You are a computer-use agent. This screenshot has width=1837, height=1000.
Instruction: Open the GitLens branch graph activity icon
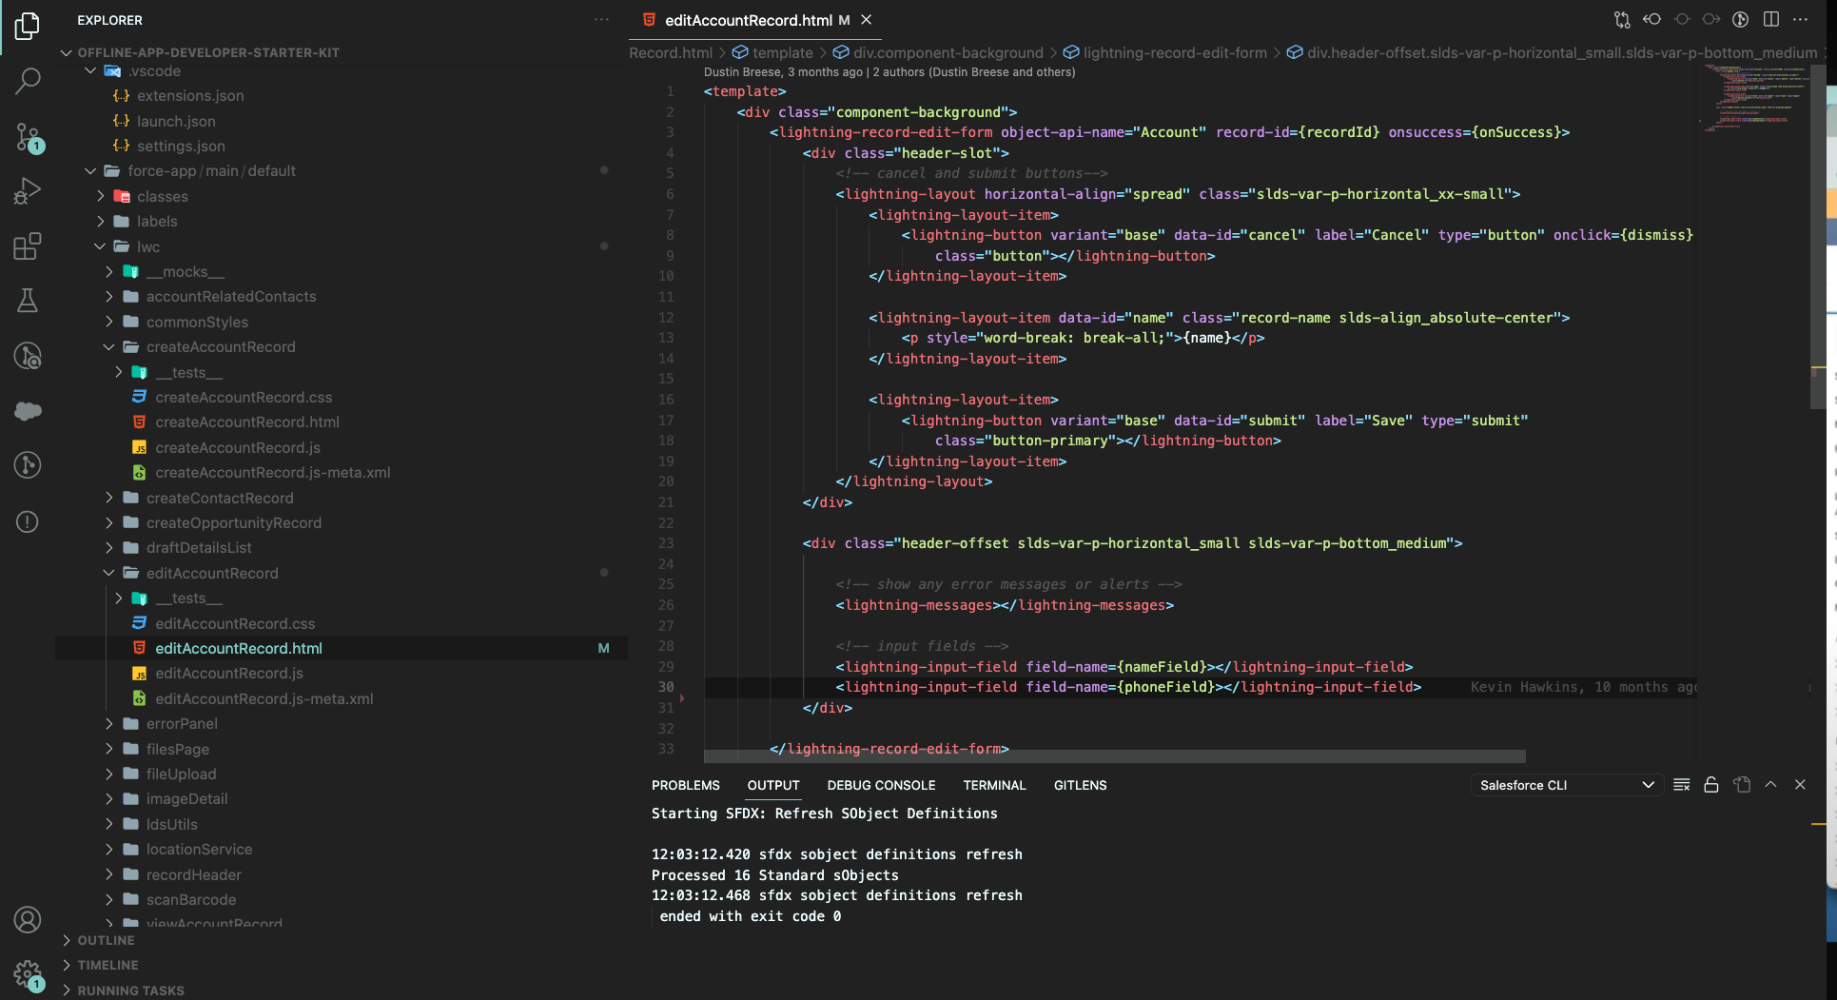click(27, 465)
